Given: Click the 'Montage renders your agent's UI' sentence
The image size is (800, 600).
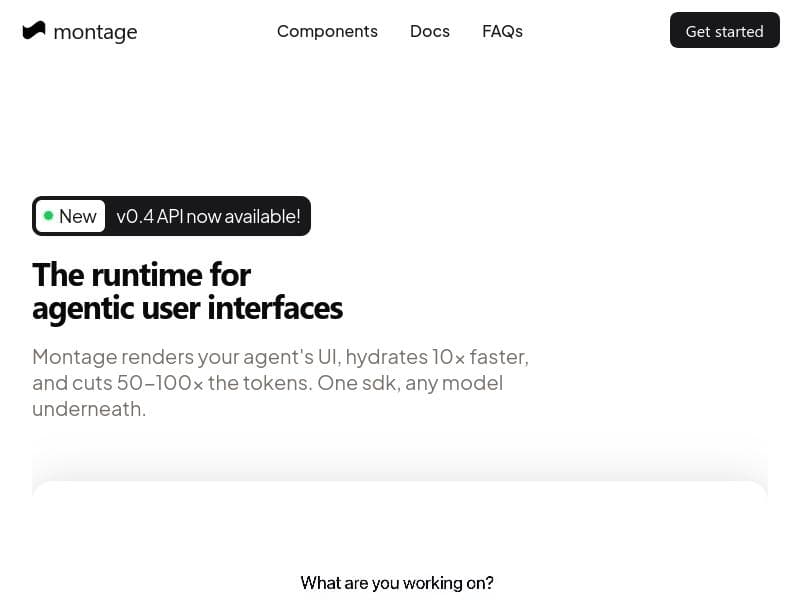Looking at the screenshot, I should click(x=186, y=357).
